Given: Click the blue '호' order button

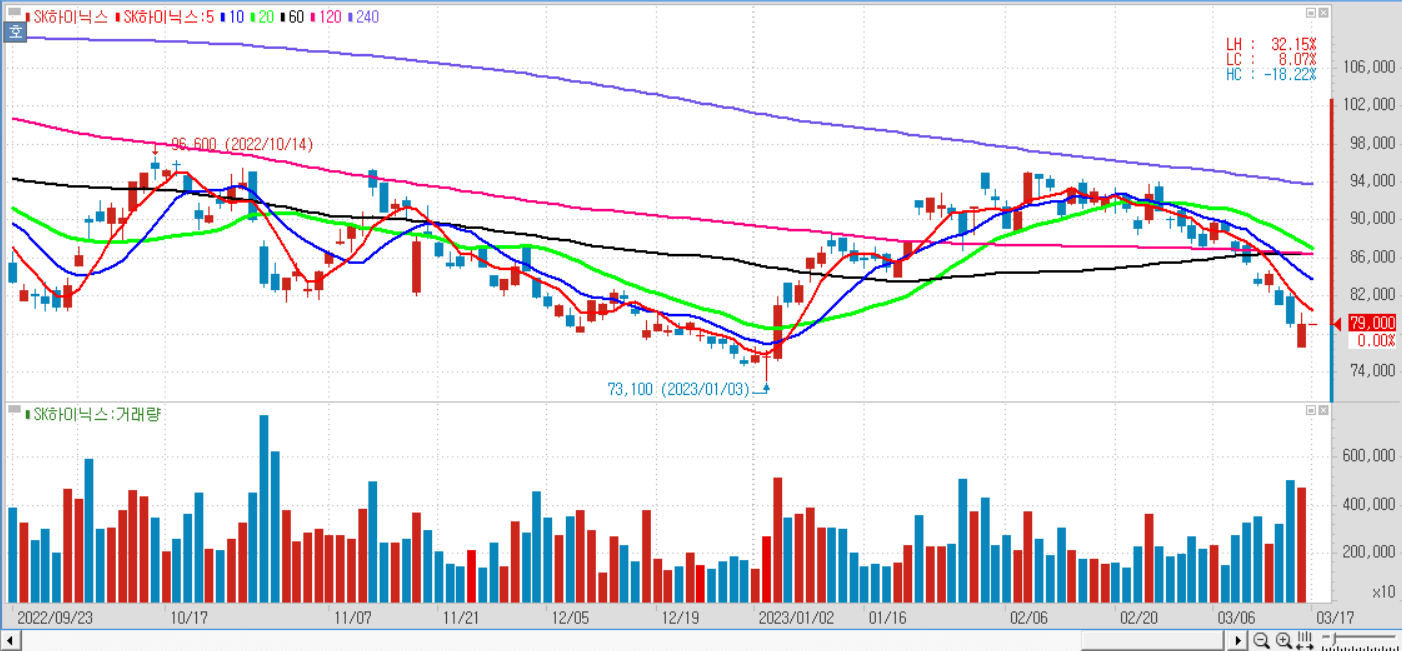Looking at the screenshot, I should tap(16, 32).
